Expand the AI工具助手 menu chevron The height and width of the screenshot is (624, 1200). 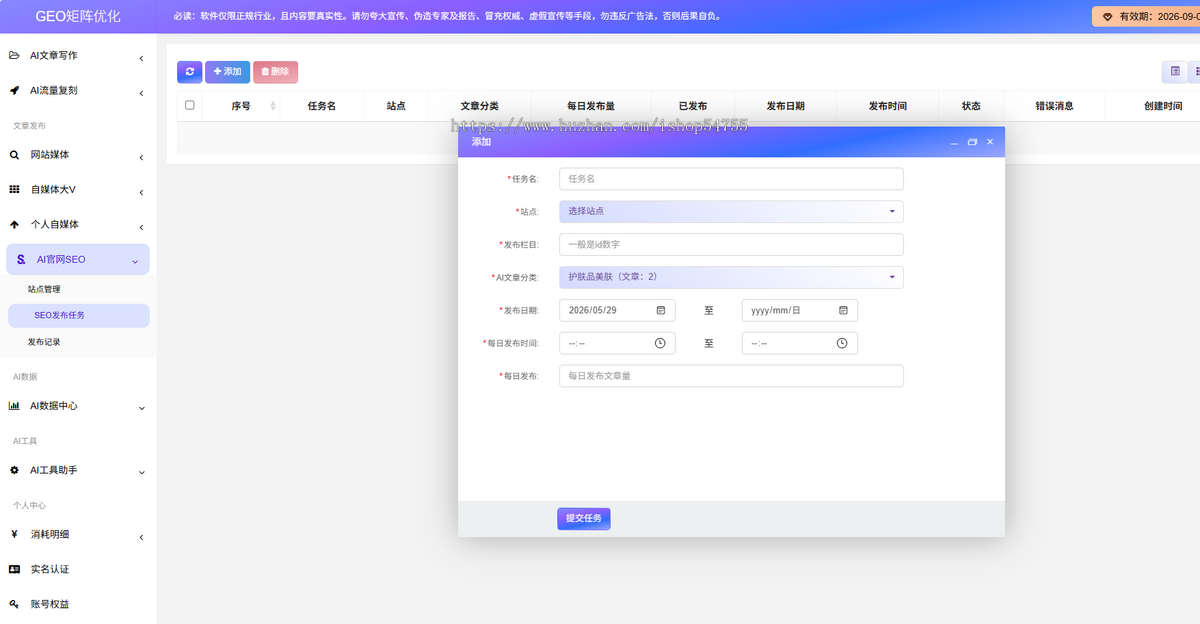(x=141, y=472)
